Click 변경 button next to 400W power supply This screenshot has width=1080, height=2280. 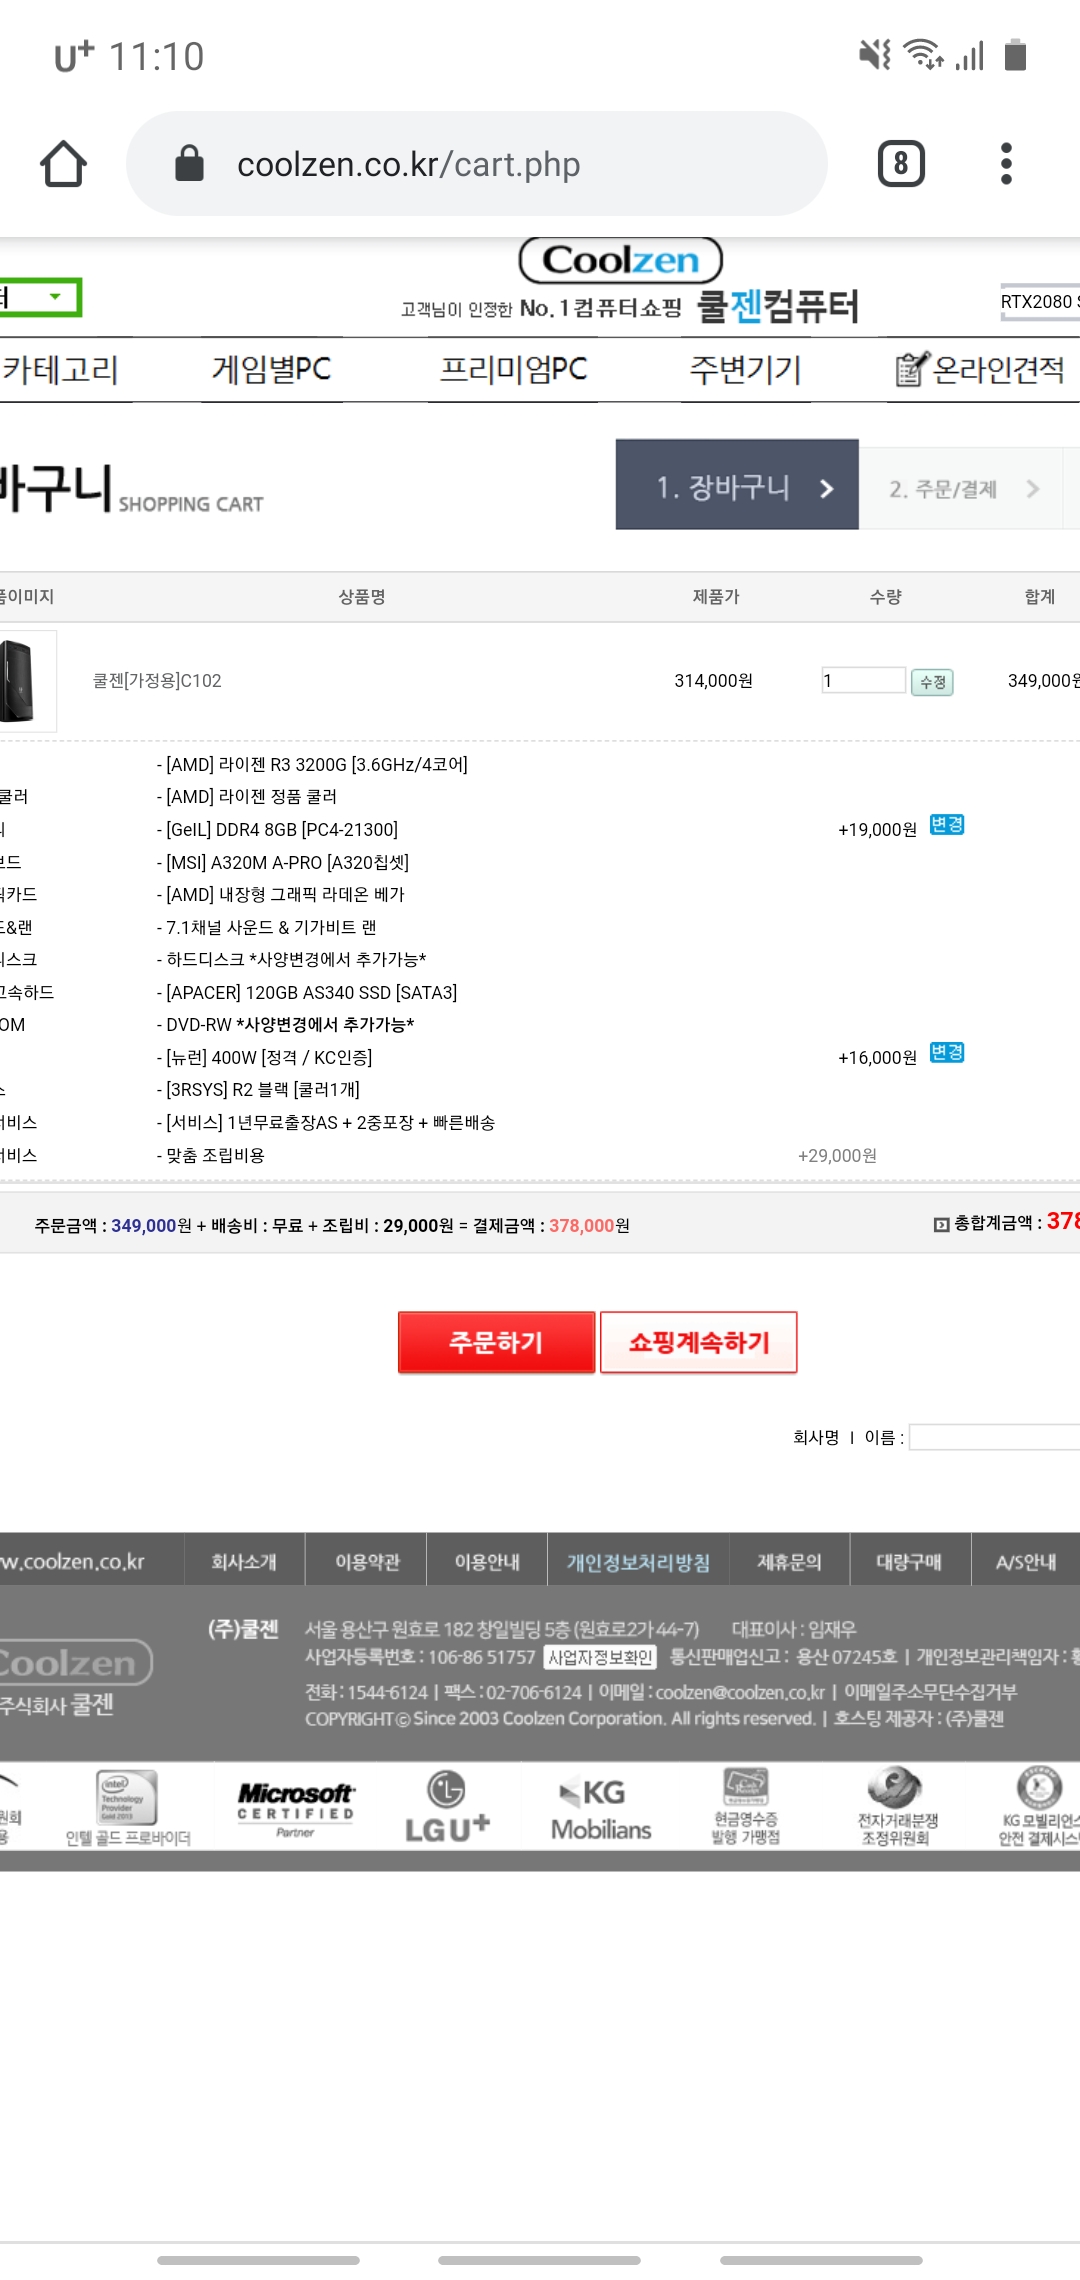click(946, 1053)
